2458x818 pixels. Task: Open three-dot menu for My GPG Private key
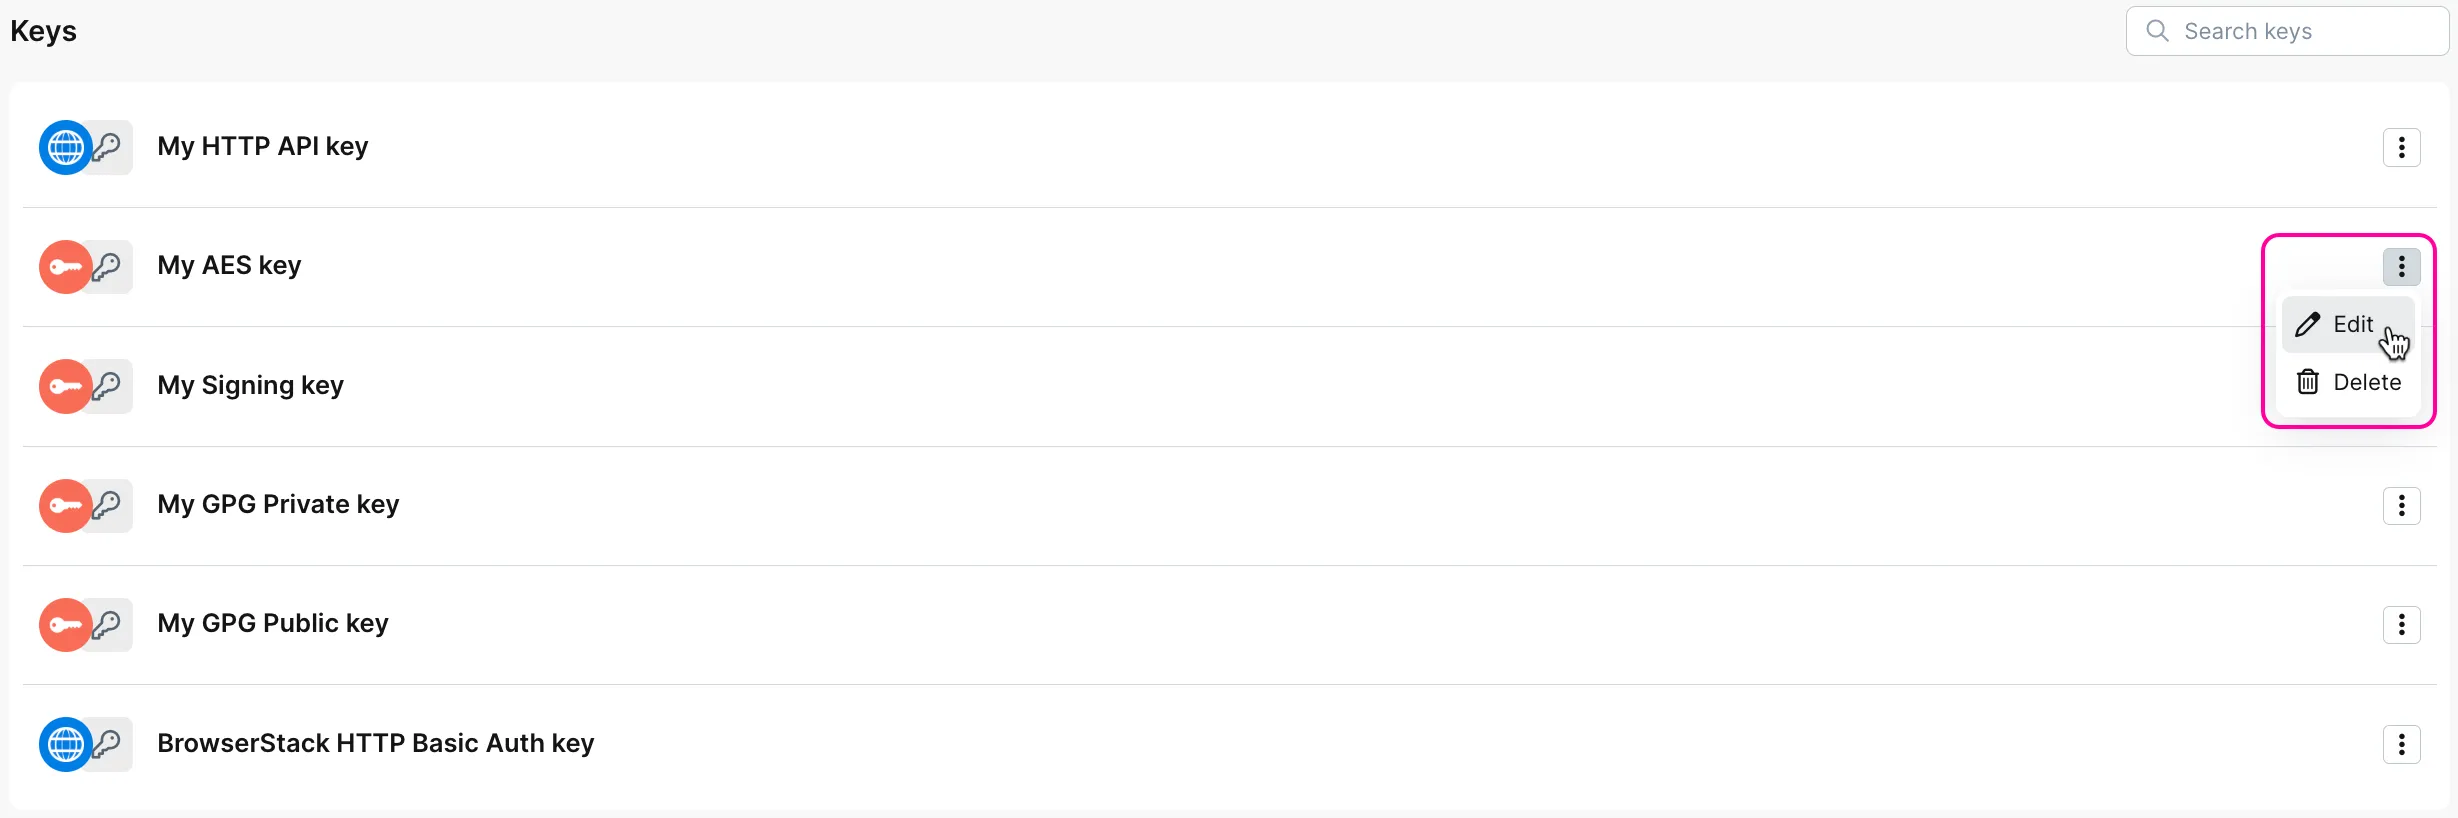(2401, 506)
